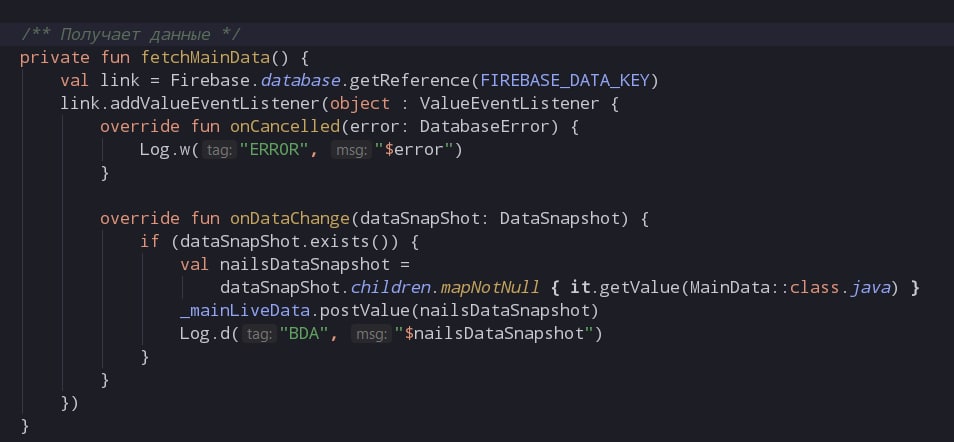The width and height of the screenshot is (954, 442).
Task: Click the DatabaseError parameter type
Action: [x=484, y=127]
